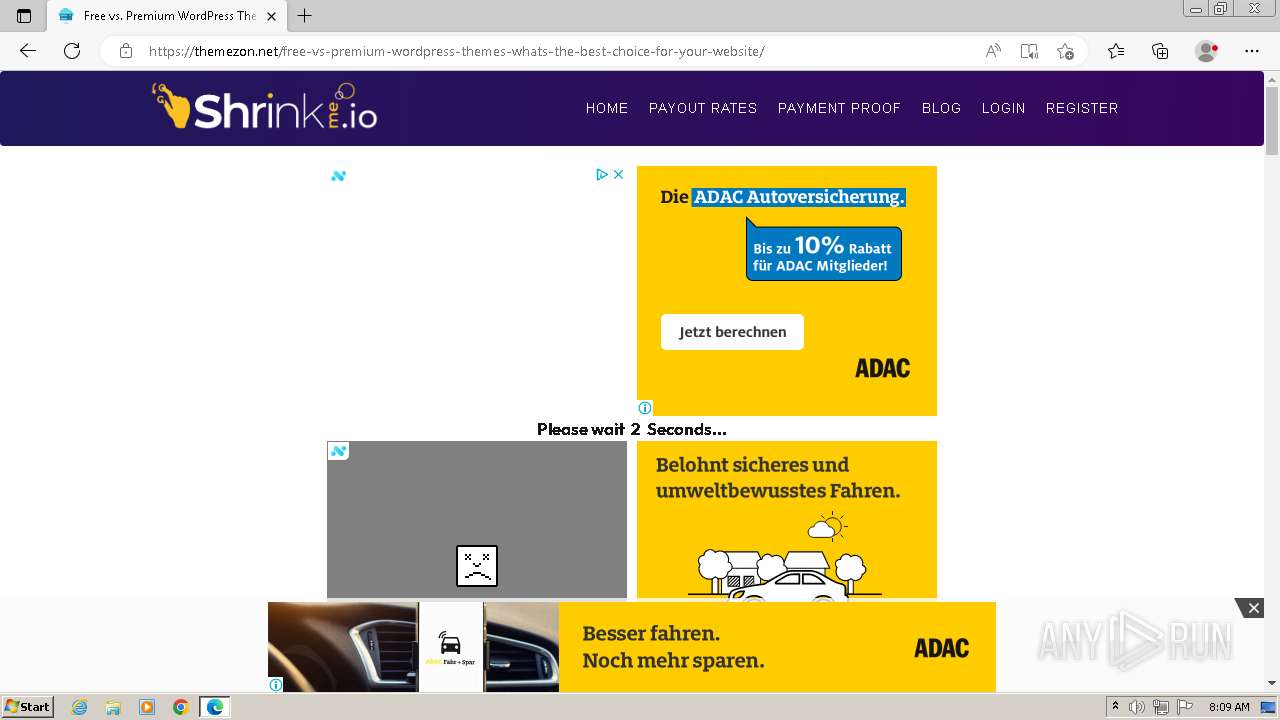
Task: Click the Besser fahren. Noch mehr sparen. banner
Action: [x=673, y=647]
